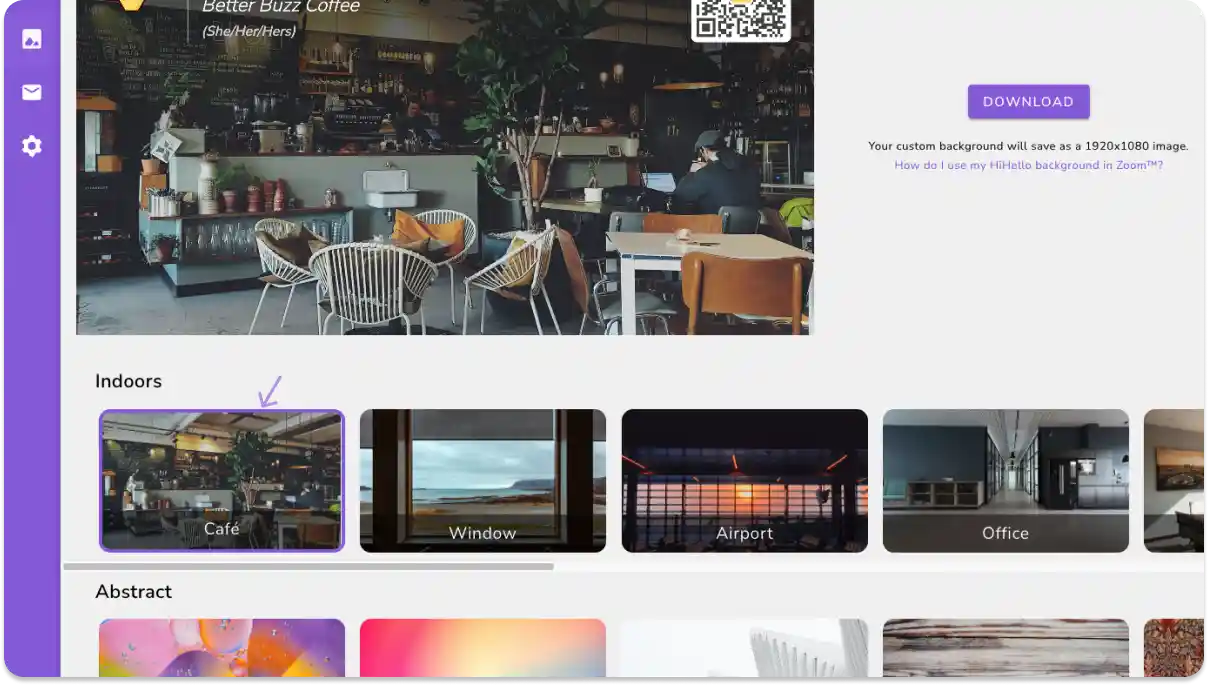Open the email envelope icon in sidebar

32,92
